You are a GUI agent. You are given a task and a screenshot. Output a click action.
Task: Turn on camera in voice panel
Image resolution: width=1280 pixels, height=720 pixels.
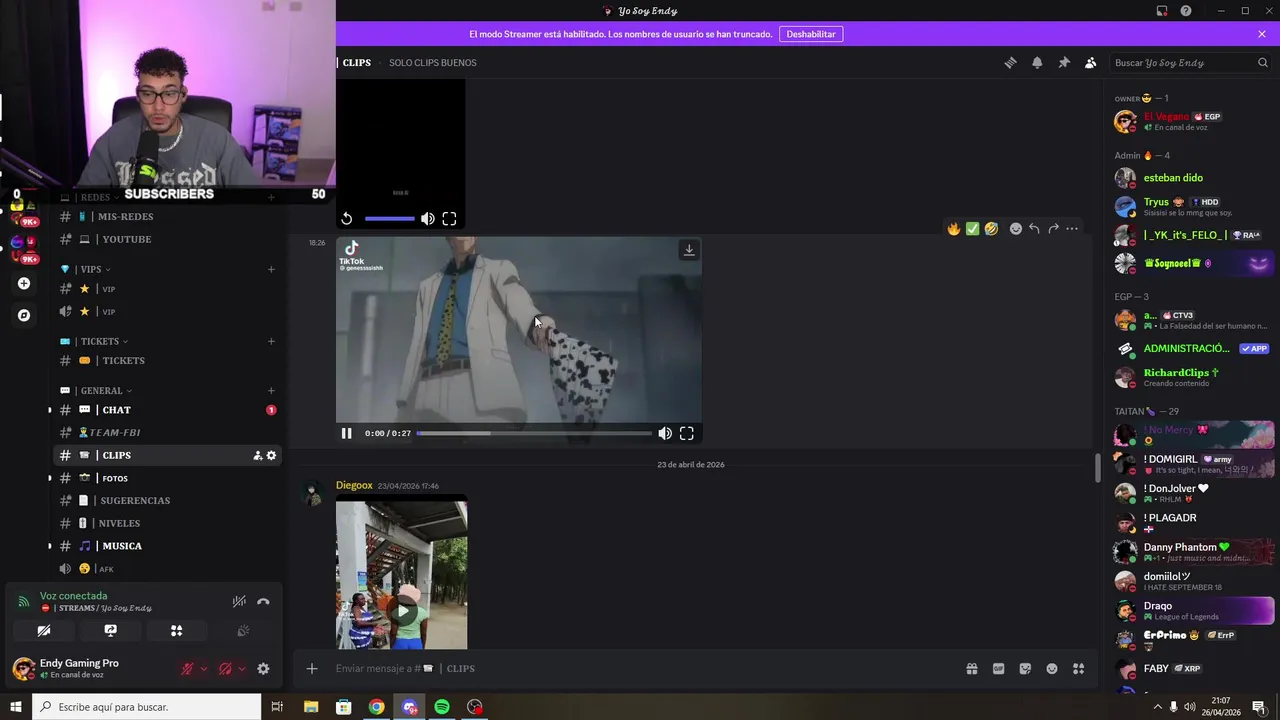click(44, 631)
